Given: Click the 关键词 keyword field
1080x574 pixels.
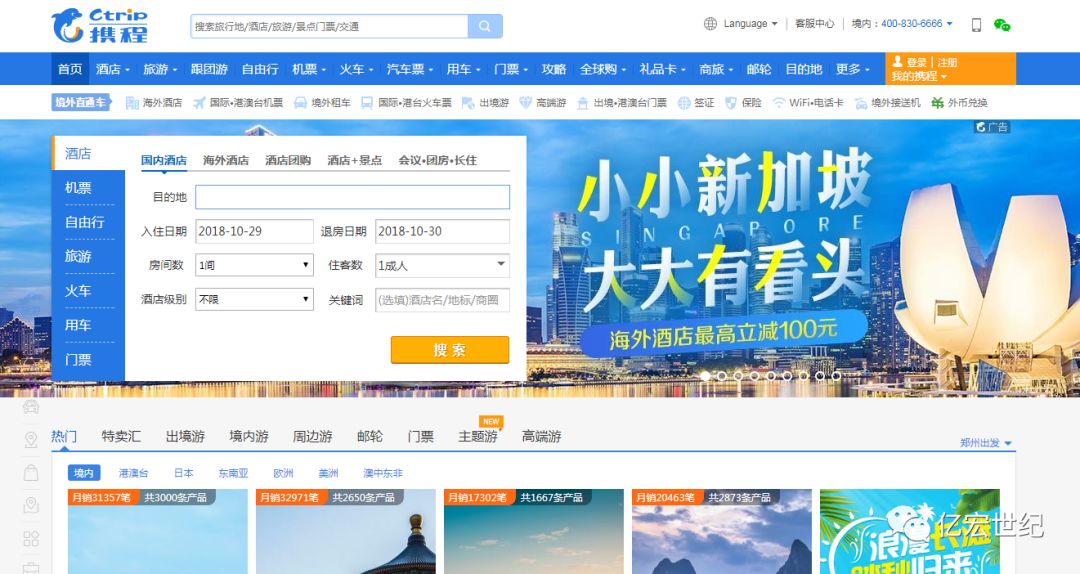Looking at the screenshot, I should [x=442, y=300].
